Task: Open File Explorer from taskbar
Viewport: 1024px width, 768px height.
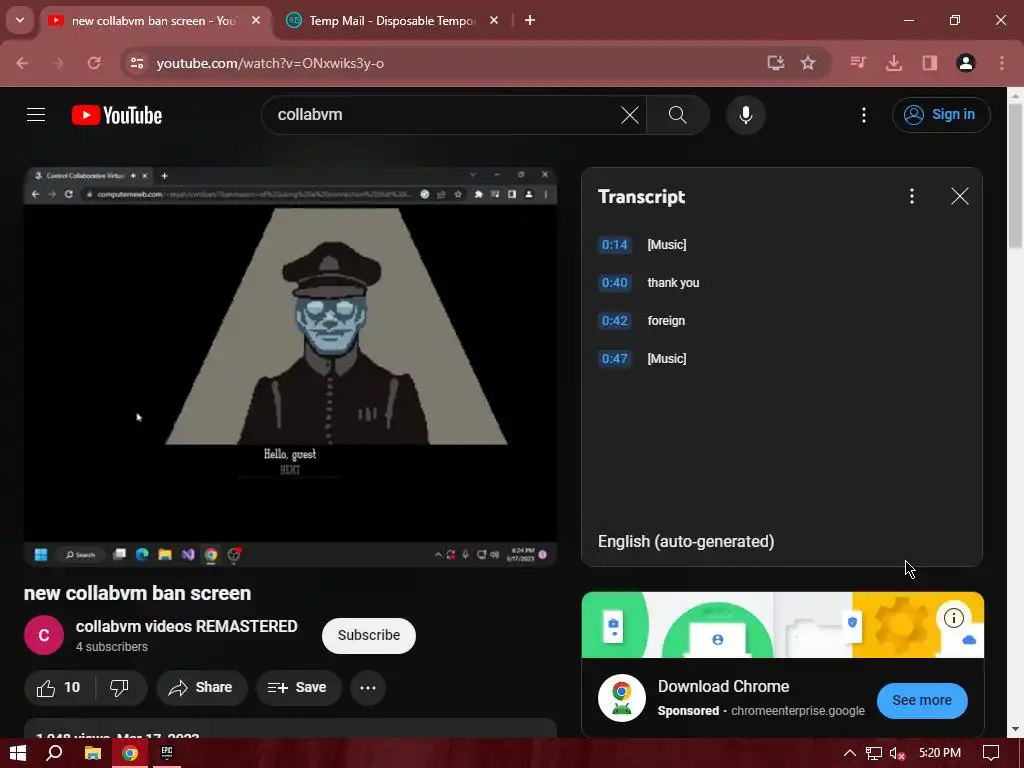Action: 93,753
